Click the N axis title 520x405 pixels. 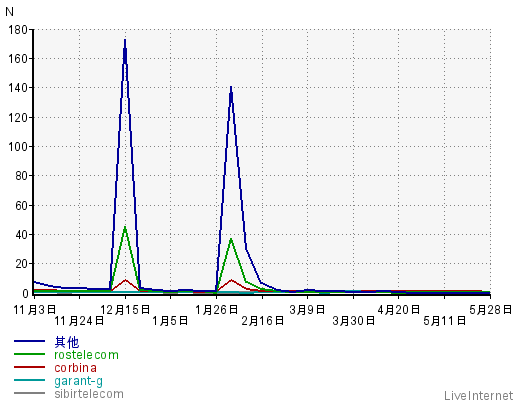tap(9, 12)
